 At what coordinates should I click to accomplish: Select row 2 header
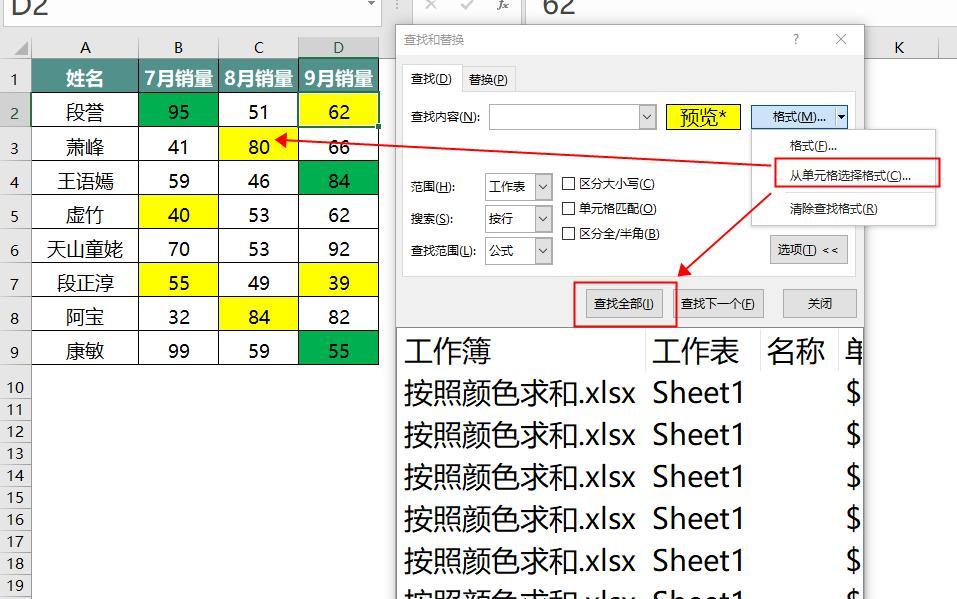click(x=15, y=113)
